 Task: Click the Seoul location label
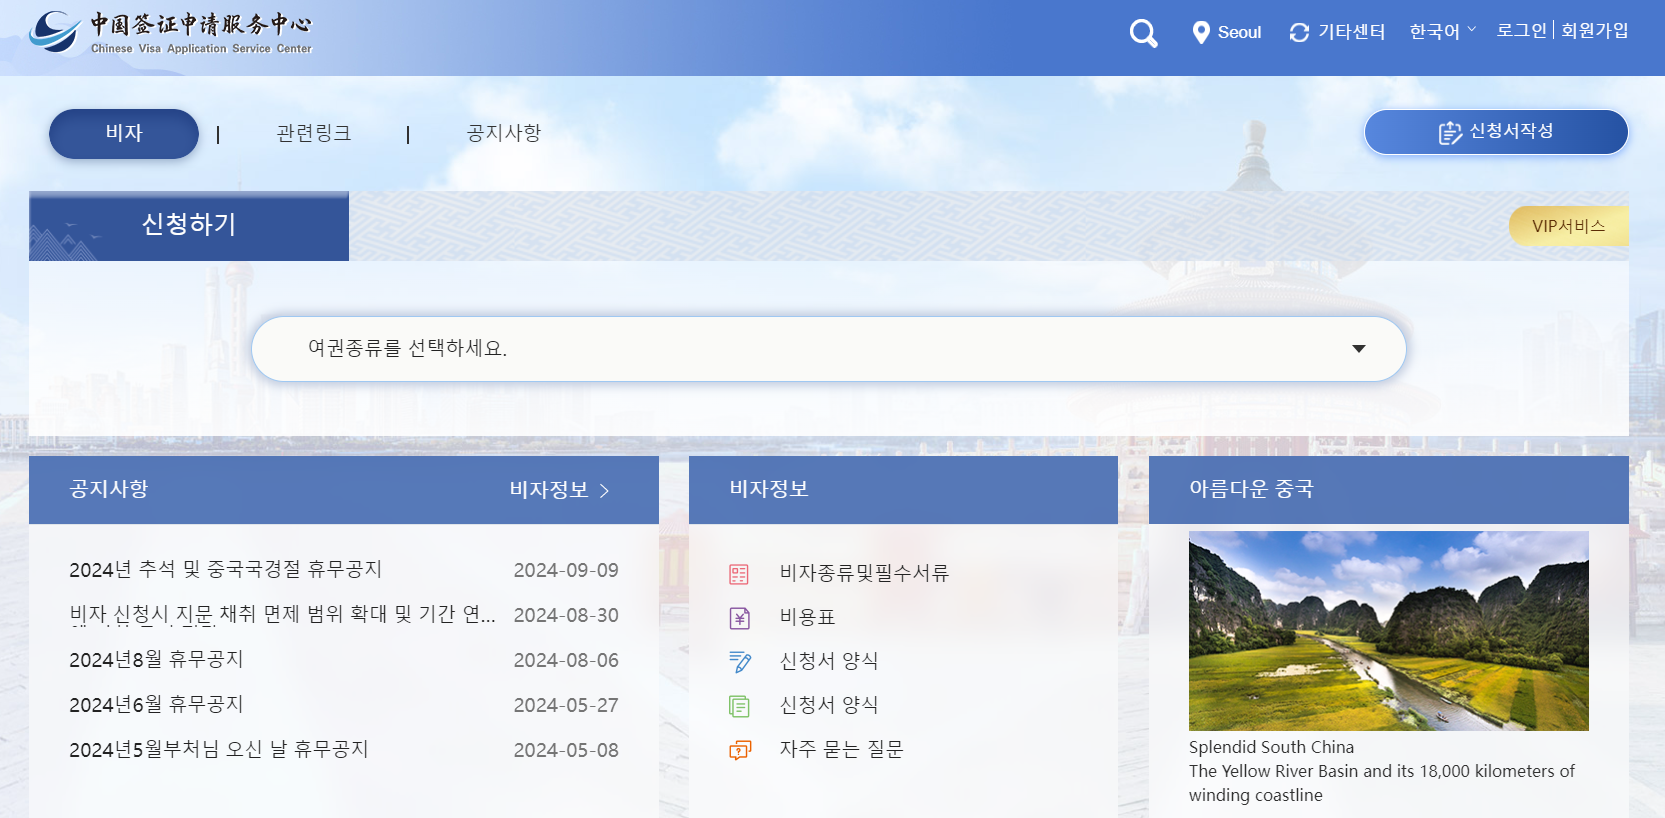coord(1239,32)
